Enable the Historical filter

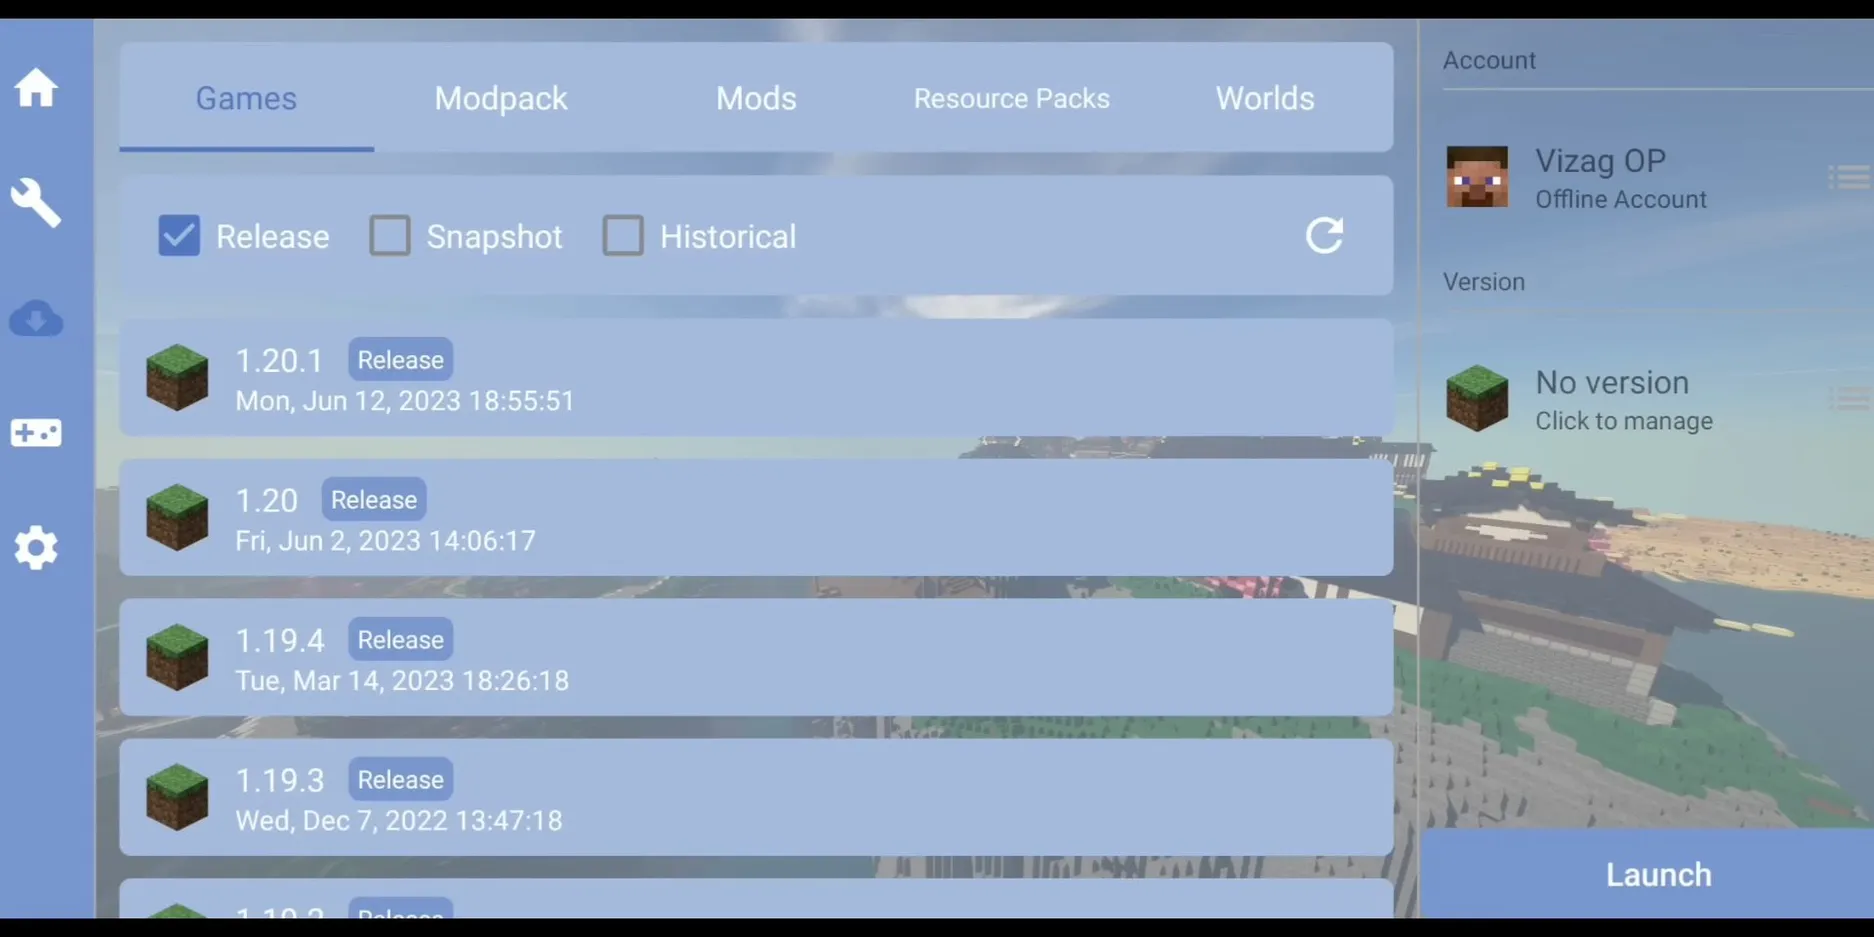623,235
